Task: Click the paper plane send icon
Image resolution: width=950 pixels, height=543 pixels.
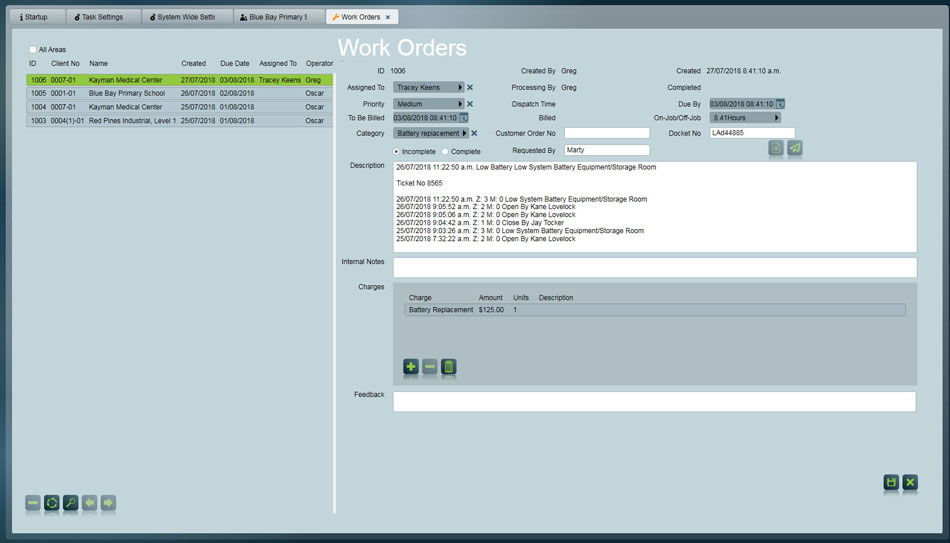Action: pyautogui.click(x=795, y=148)
